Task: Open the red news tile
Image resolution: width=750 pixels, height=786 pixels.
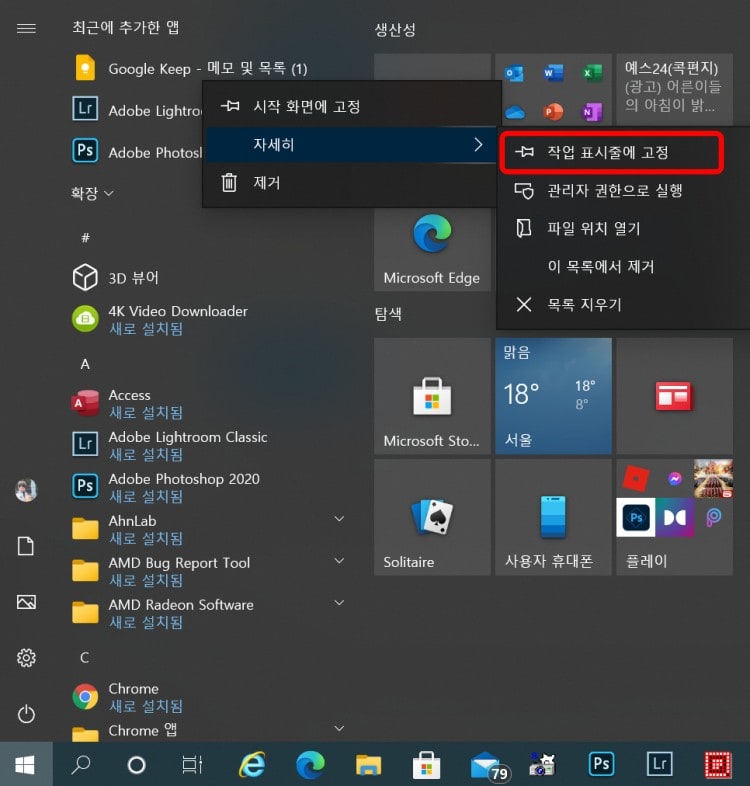Action: [674, 396]
